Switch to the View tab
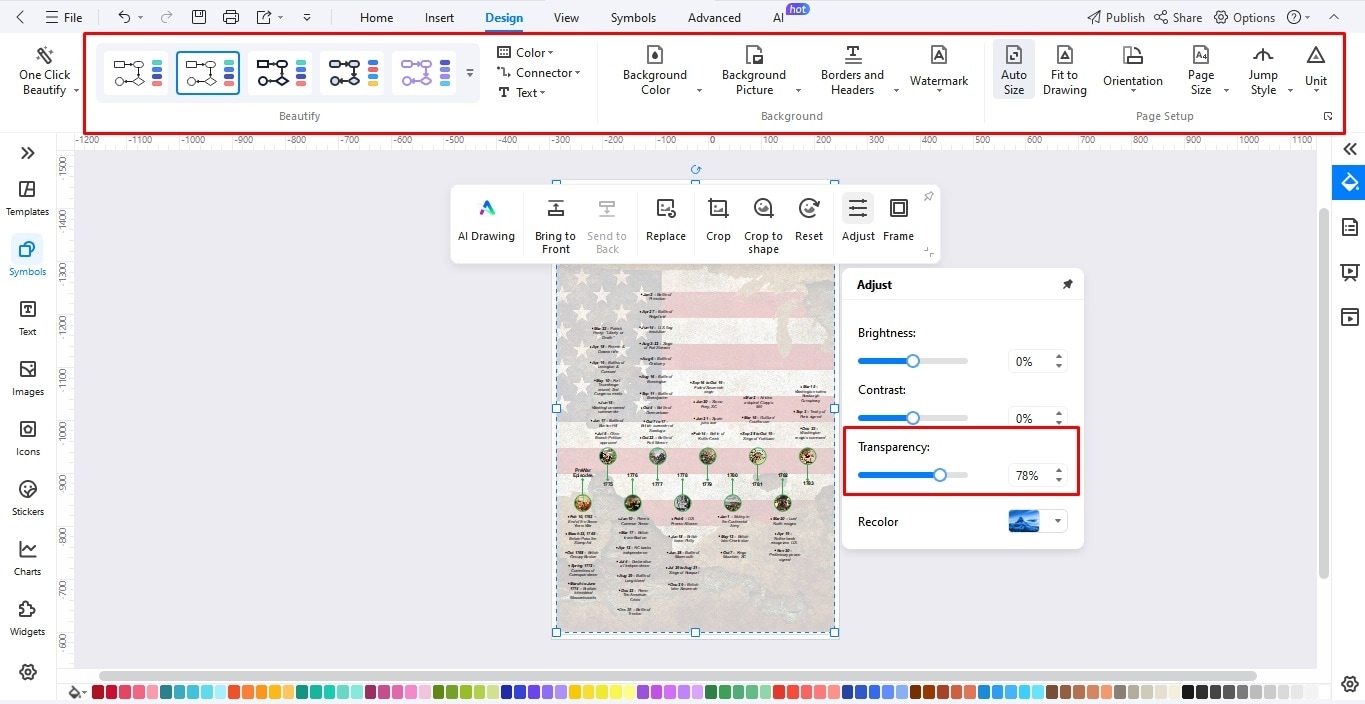This screenshot has width=1365, height=704. pyautogui.click(x=566, y=18)
